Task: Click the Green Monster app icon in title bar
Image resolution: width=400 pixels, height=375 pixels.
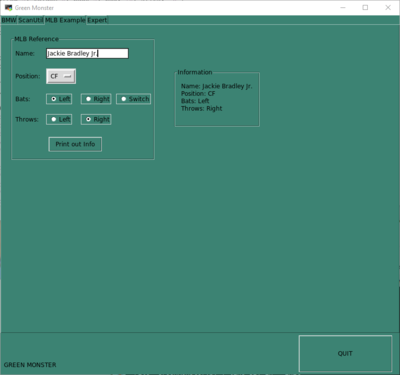Action: pyautogui.click(x=8, y=7)
